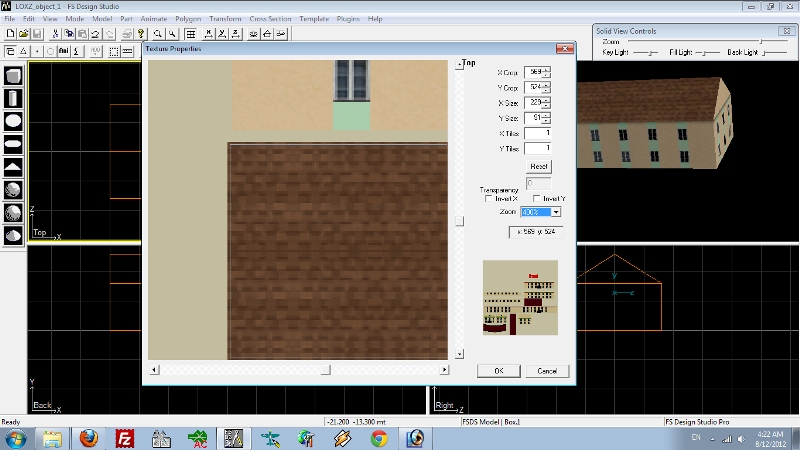800x450 pixels.
Task: Click the X Tiles input field
Action: [538, 134]
